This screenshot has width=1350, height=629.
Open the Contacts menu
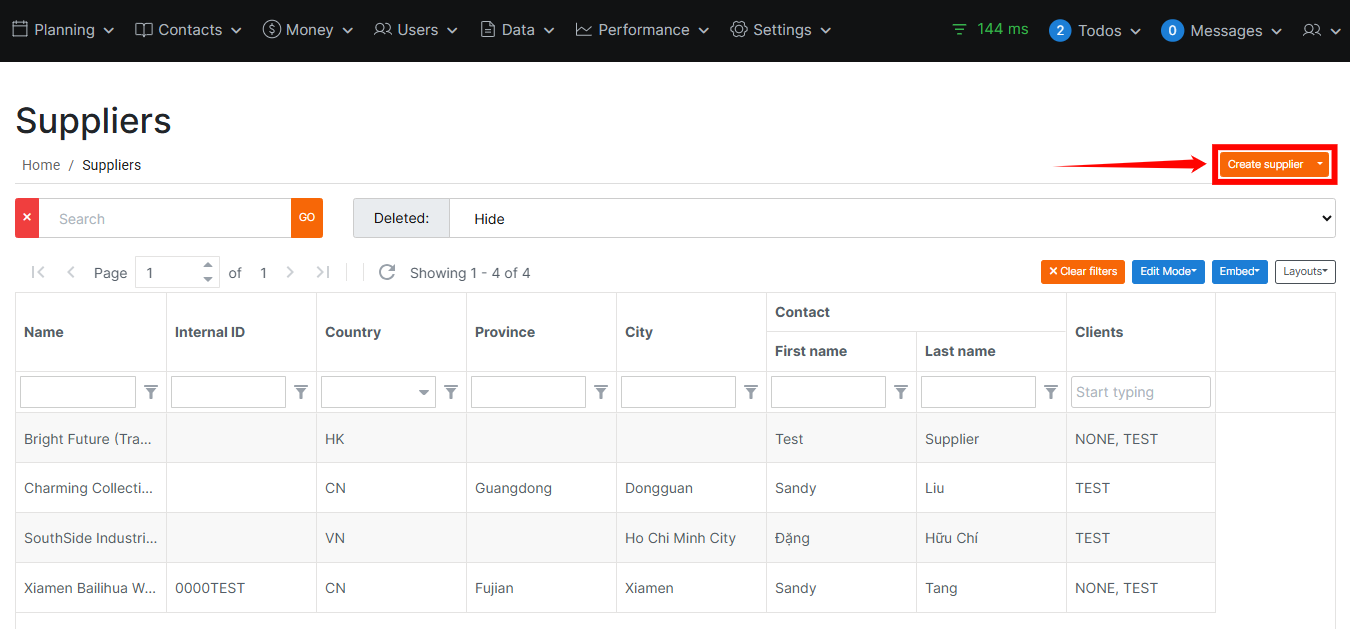[188, 30]
